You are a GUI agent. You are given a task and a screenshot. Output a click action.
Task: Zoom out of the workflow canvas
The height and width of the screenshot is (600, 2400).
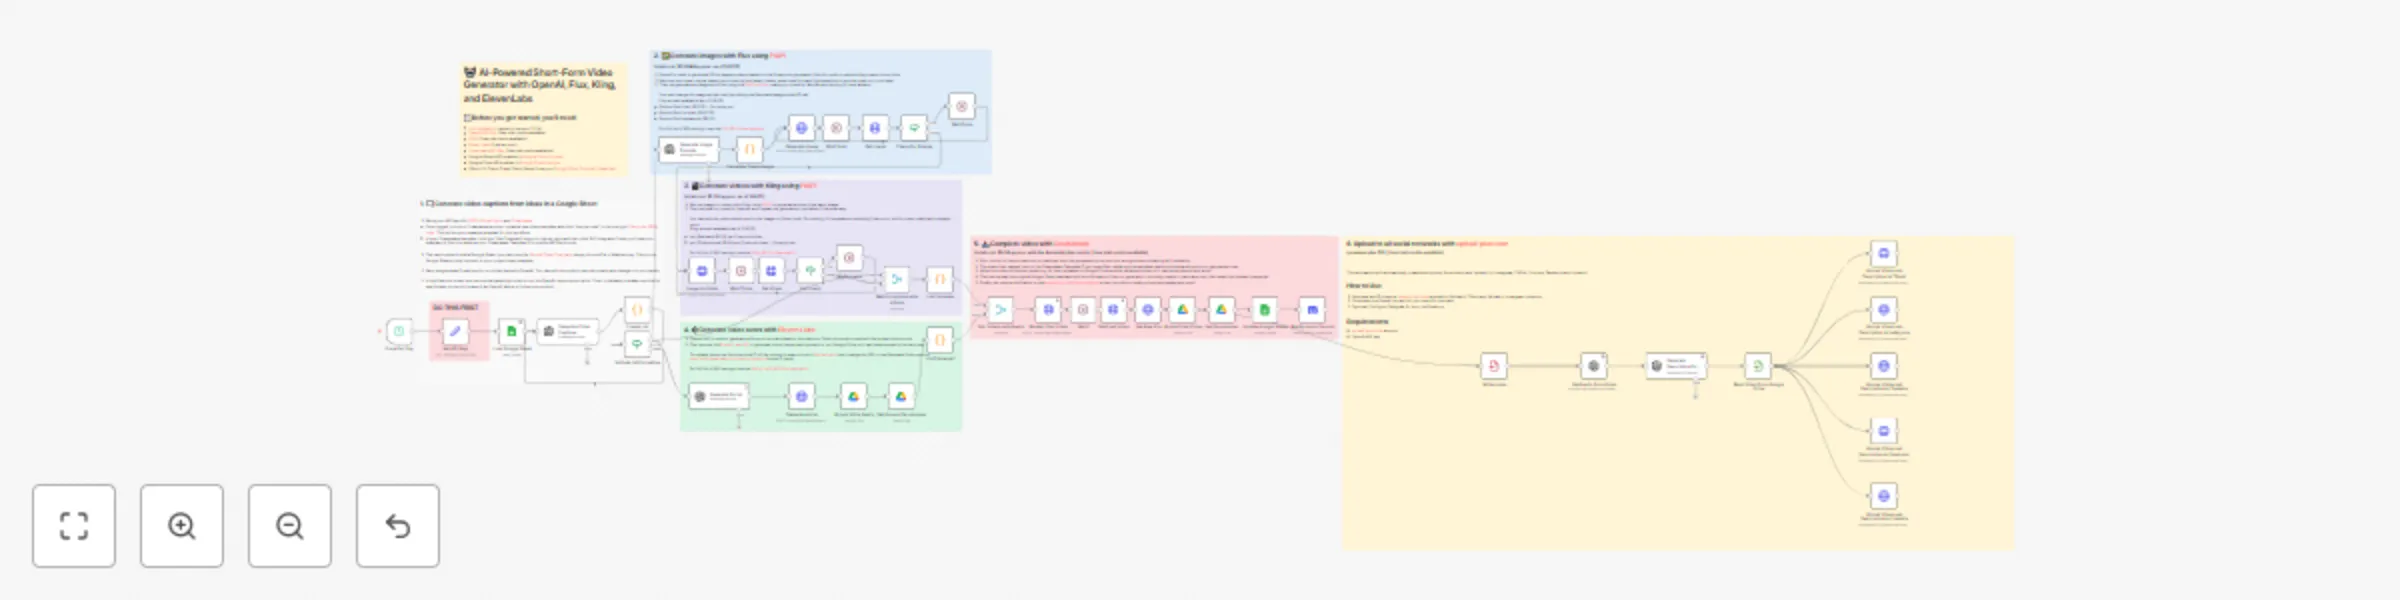click(x=290, y=526)
